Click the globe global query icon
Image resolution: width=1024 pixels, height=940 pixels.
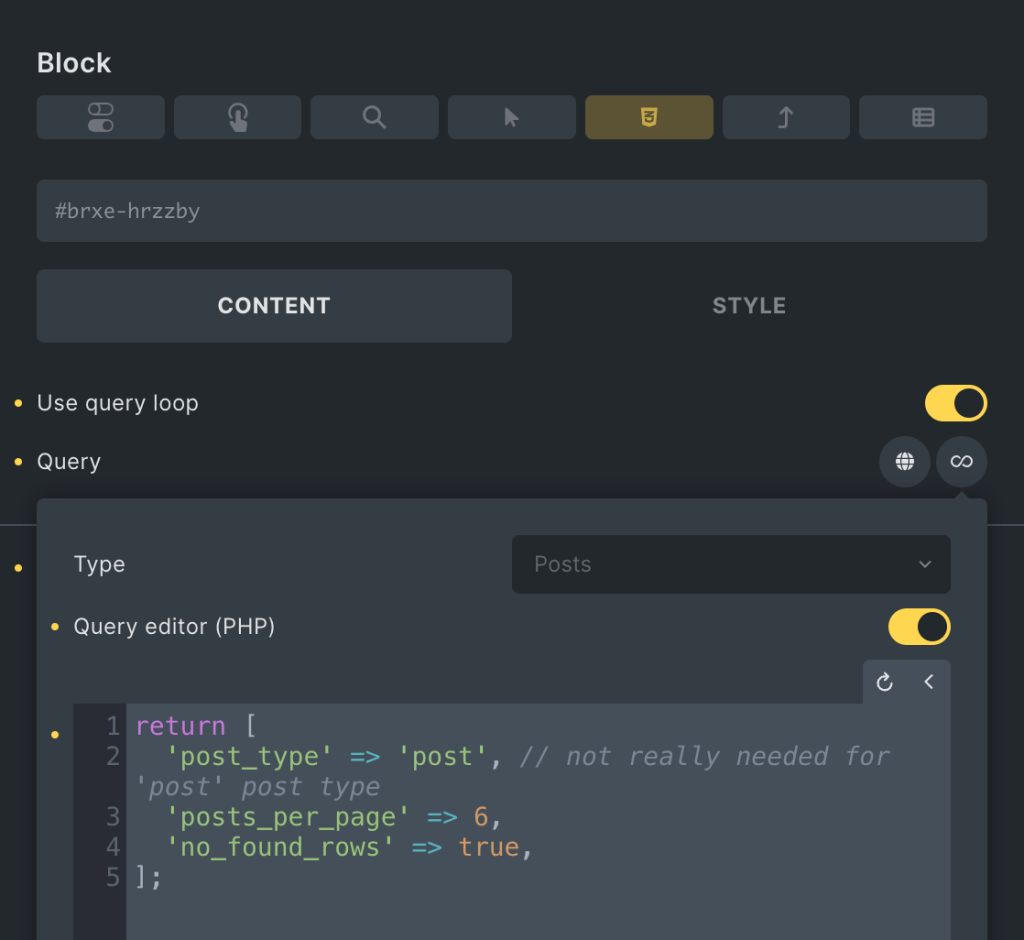(x=904, y=462)
